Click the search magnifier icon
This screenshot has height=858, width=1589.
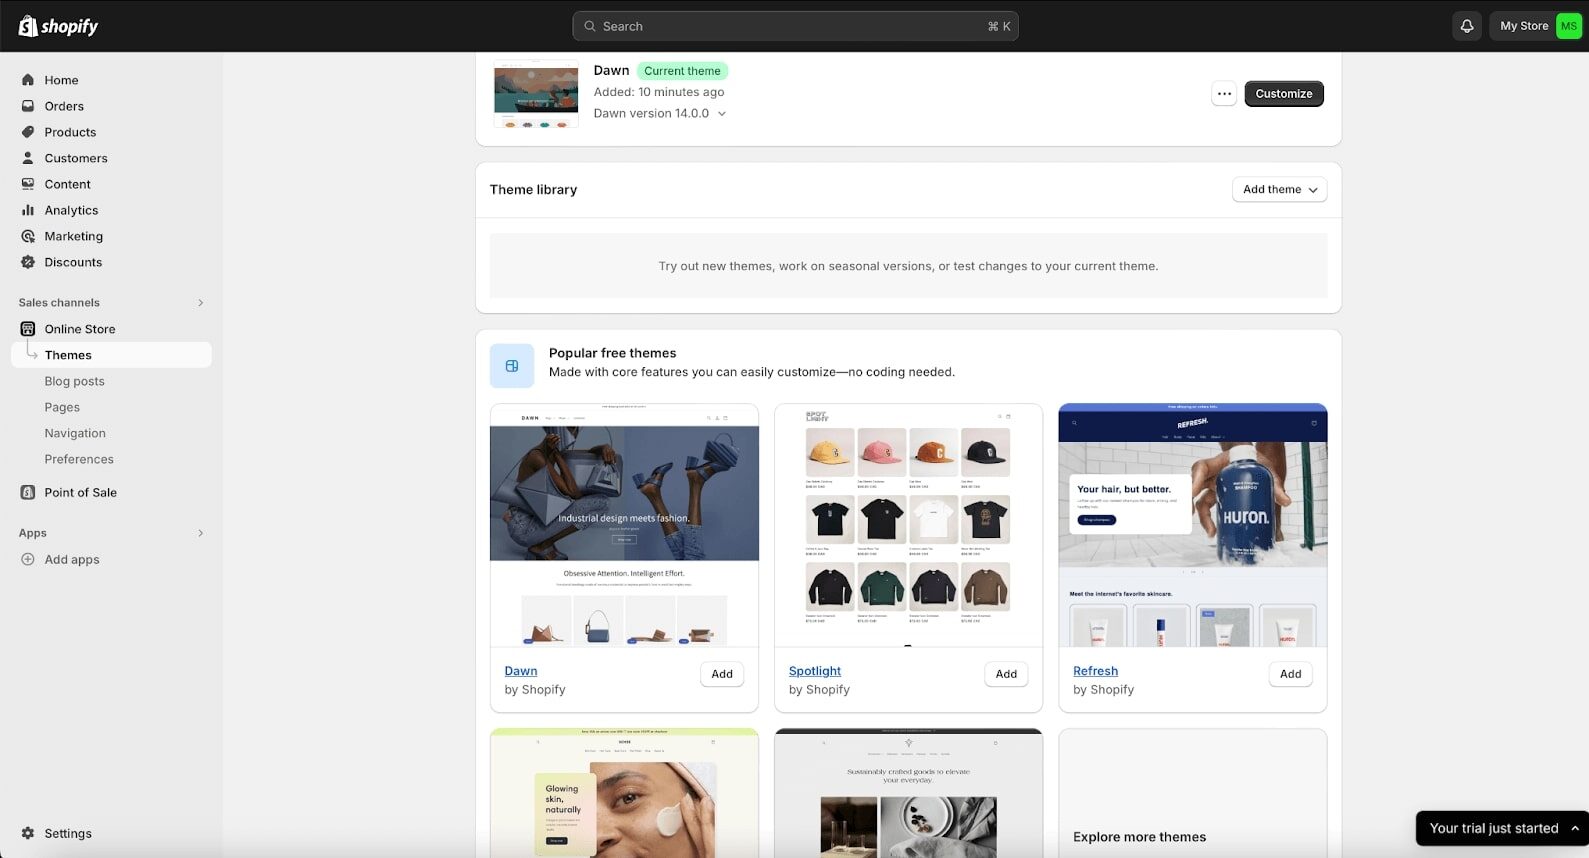[x=590, y=26]
